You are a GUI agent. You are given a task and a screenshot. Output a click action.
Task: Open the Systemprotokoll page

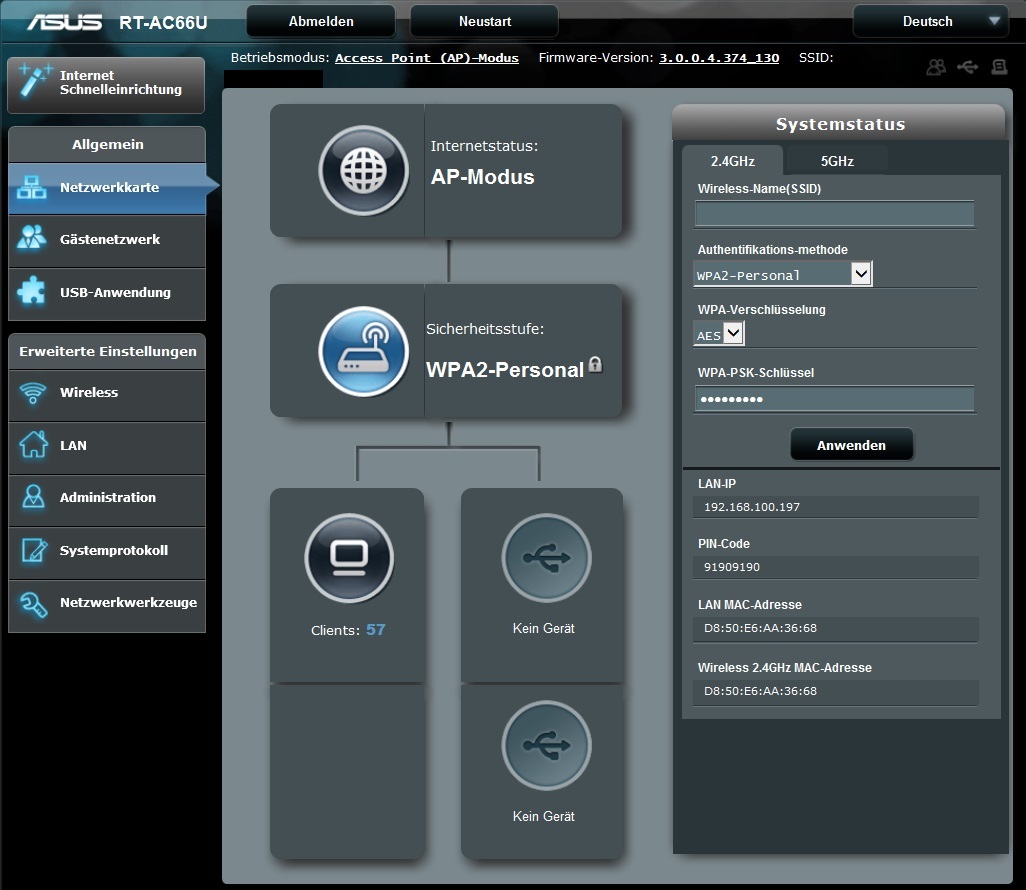click(107, 552)
